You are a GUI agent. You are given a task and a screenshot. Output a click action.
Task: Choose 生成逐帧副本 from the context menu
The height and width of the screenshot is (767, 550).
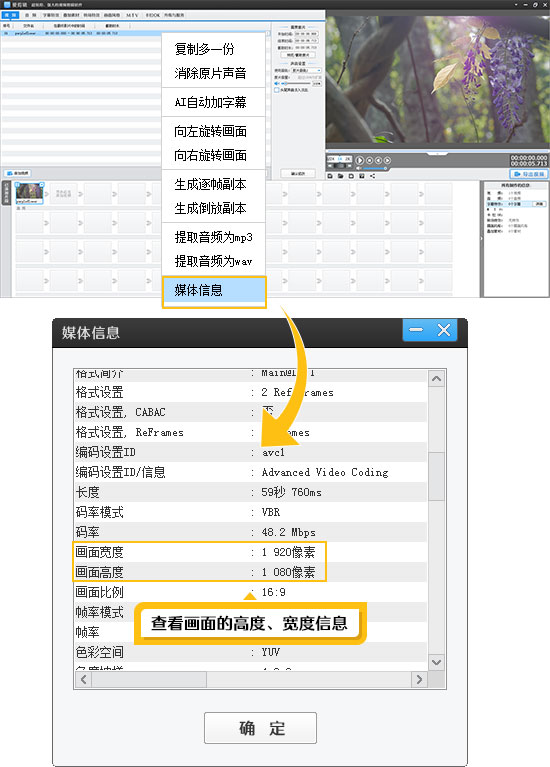pyautogui.click(x=213, y=184)
